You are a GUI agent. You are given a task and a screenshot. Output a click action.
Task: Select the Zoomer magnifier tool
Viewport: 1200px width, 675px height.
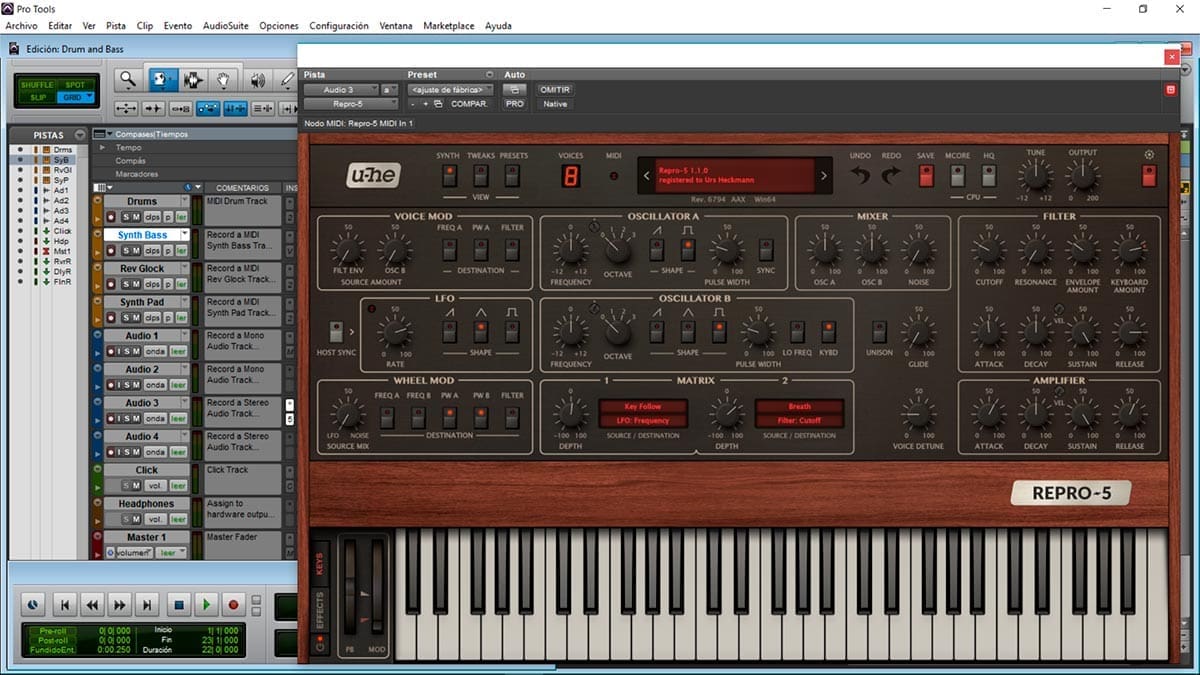click(127, 80)
